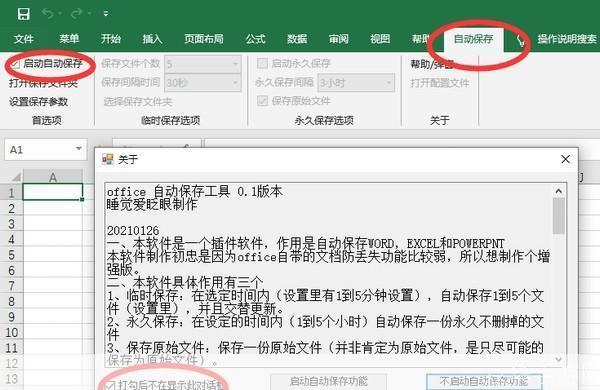Toggle 打勾后不在显示此对话框 checkbox
This screenshot has width=600, height=390.
pyautogui.click(x=110, y=385)
